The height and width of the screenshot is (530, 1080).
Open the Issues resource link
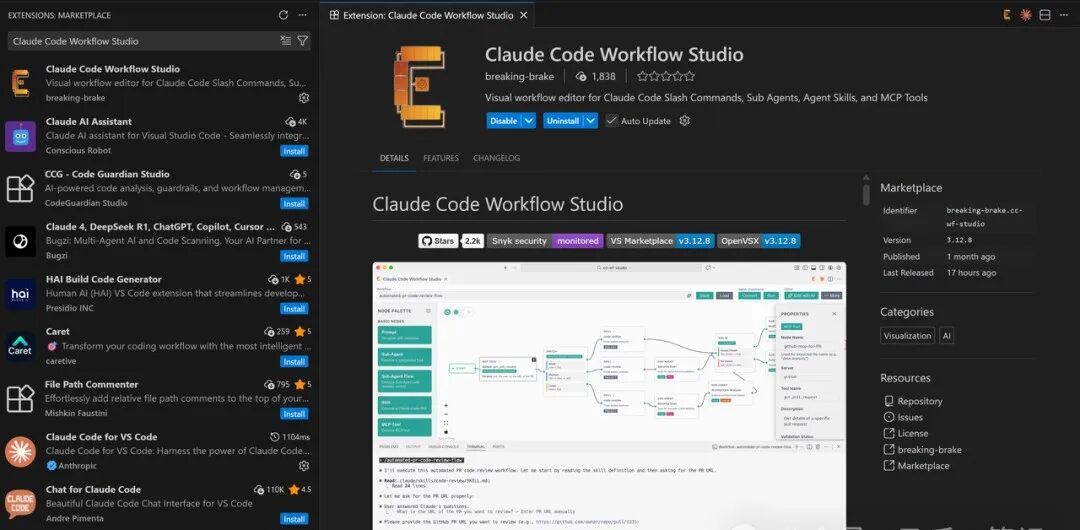click(910, 417)
